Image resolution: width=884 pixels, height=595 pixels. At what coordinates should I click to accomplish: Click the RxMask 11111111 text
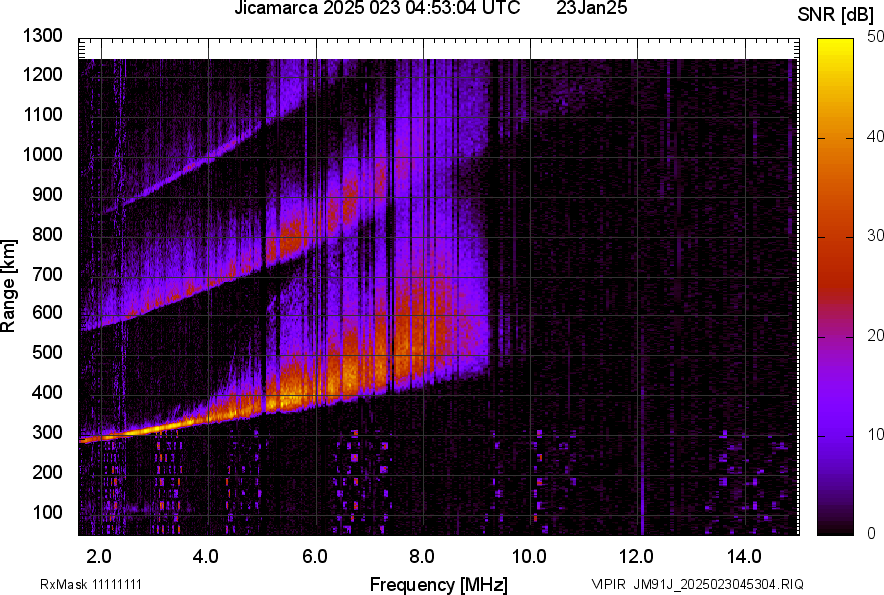tap(74, 584)
